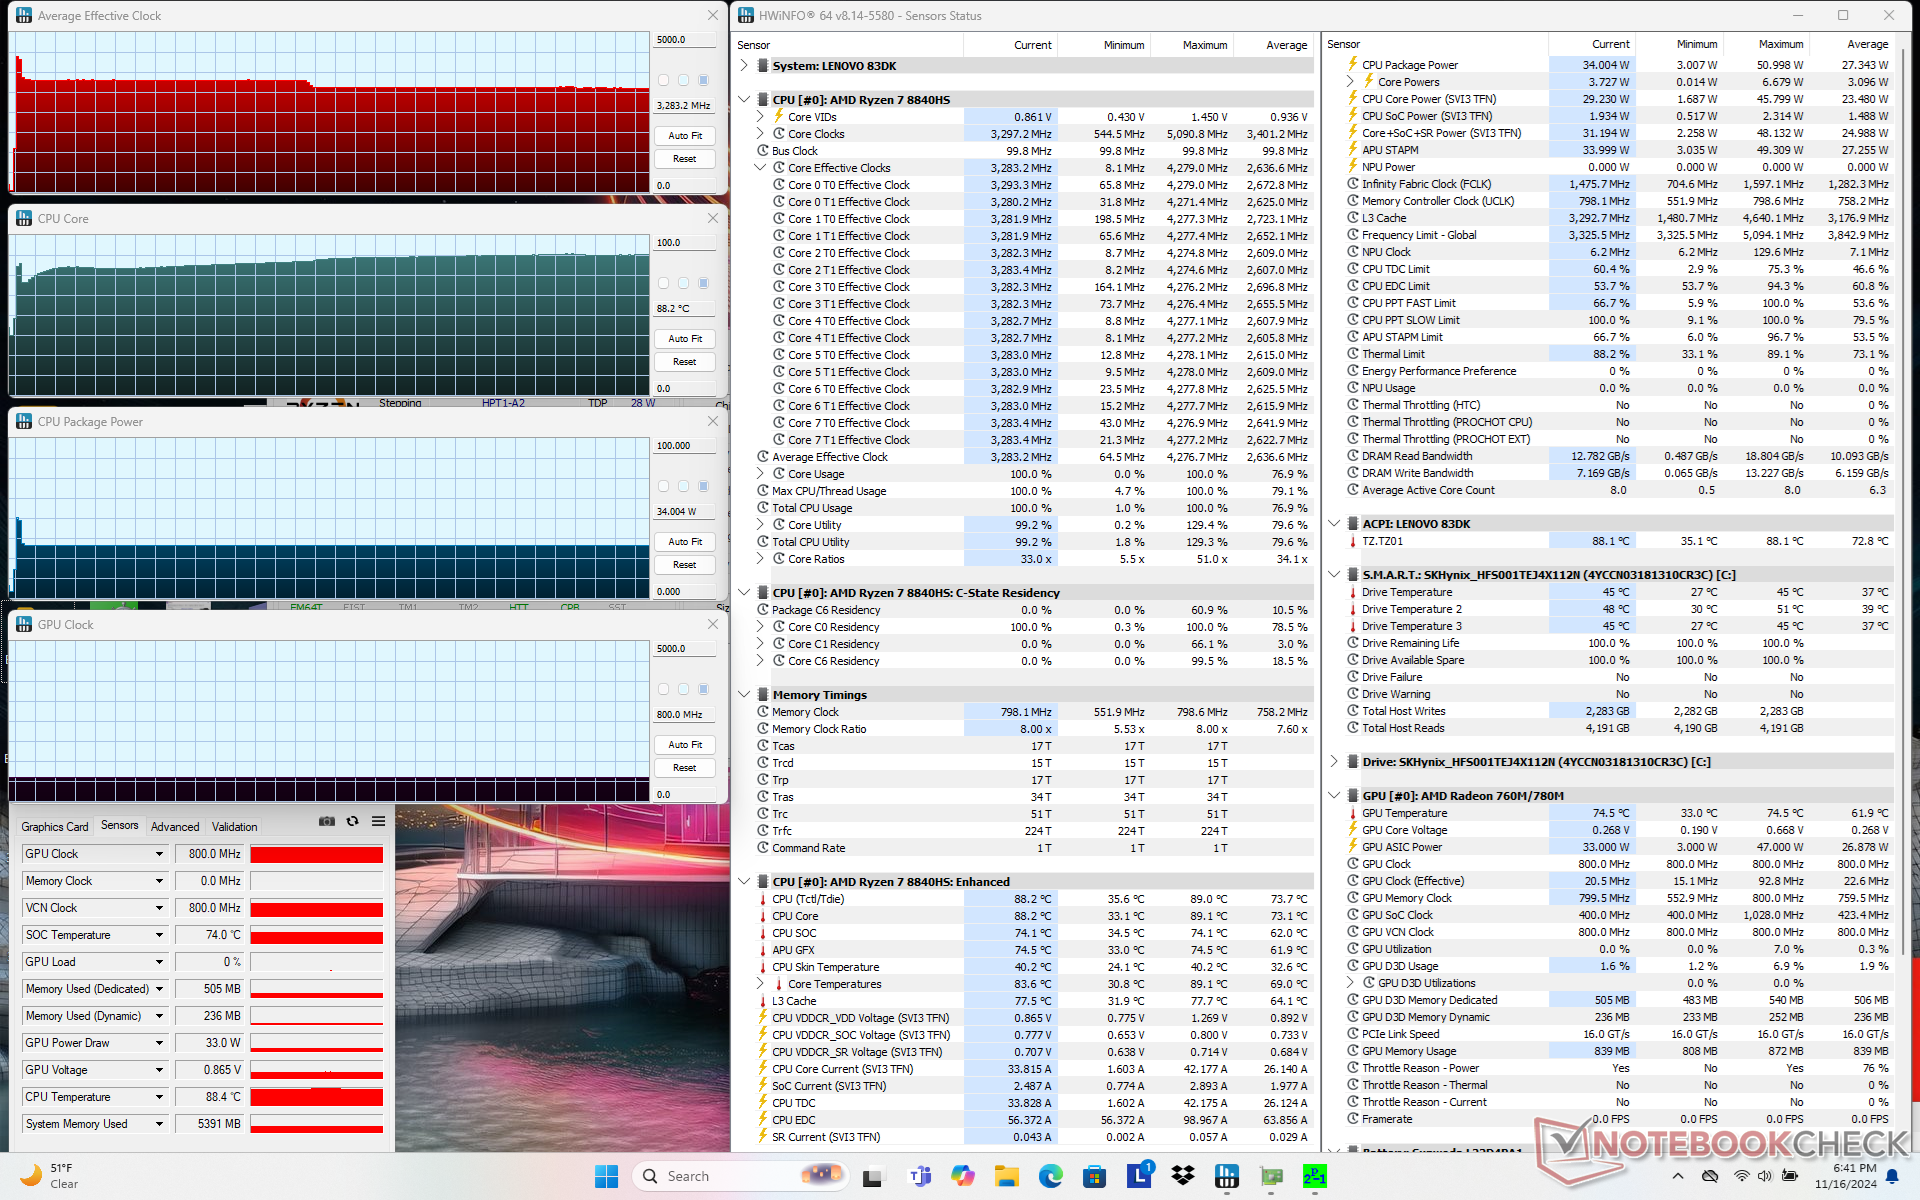Open File Explorer from the taskbar
Screen dimensions: 1920x1200
(x=1006, y=1176)
